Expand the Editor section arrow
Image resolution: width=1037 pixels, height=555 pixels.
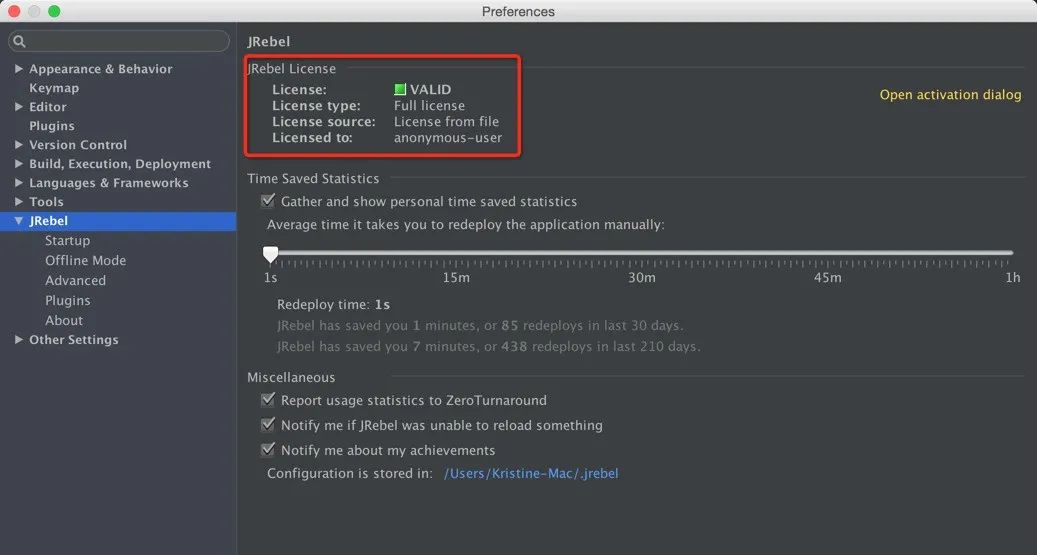19,107
